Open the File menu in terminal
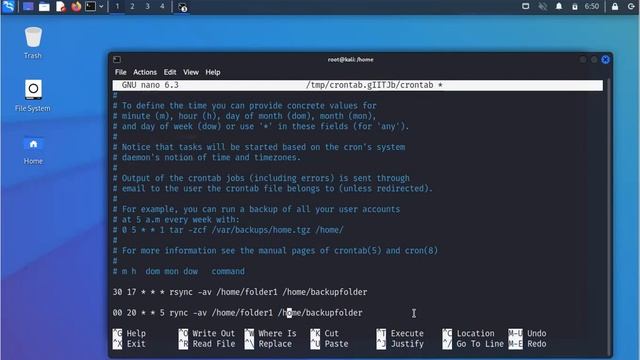 (120, 72)
